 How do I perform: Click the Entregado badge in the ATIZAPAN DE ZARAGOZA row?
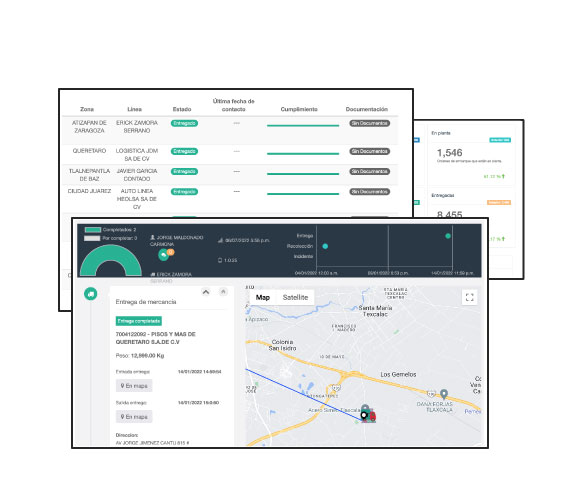coord(184,123)
